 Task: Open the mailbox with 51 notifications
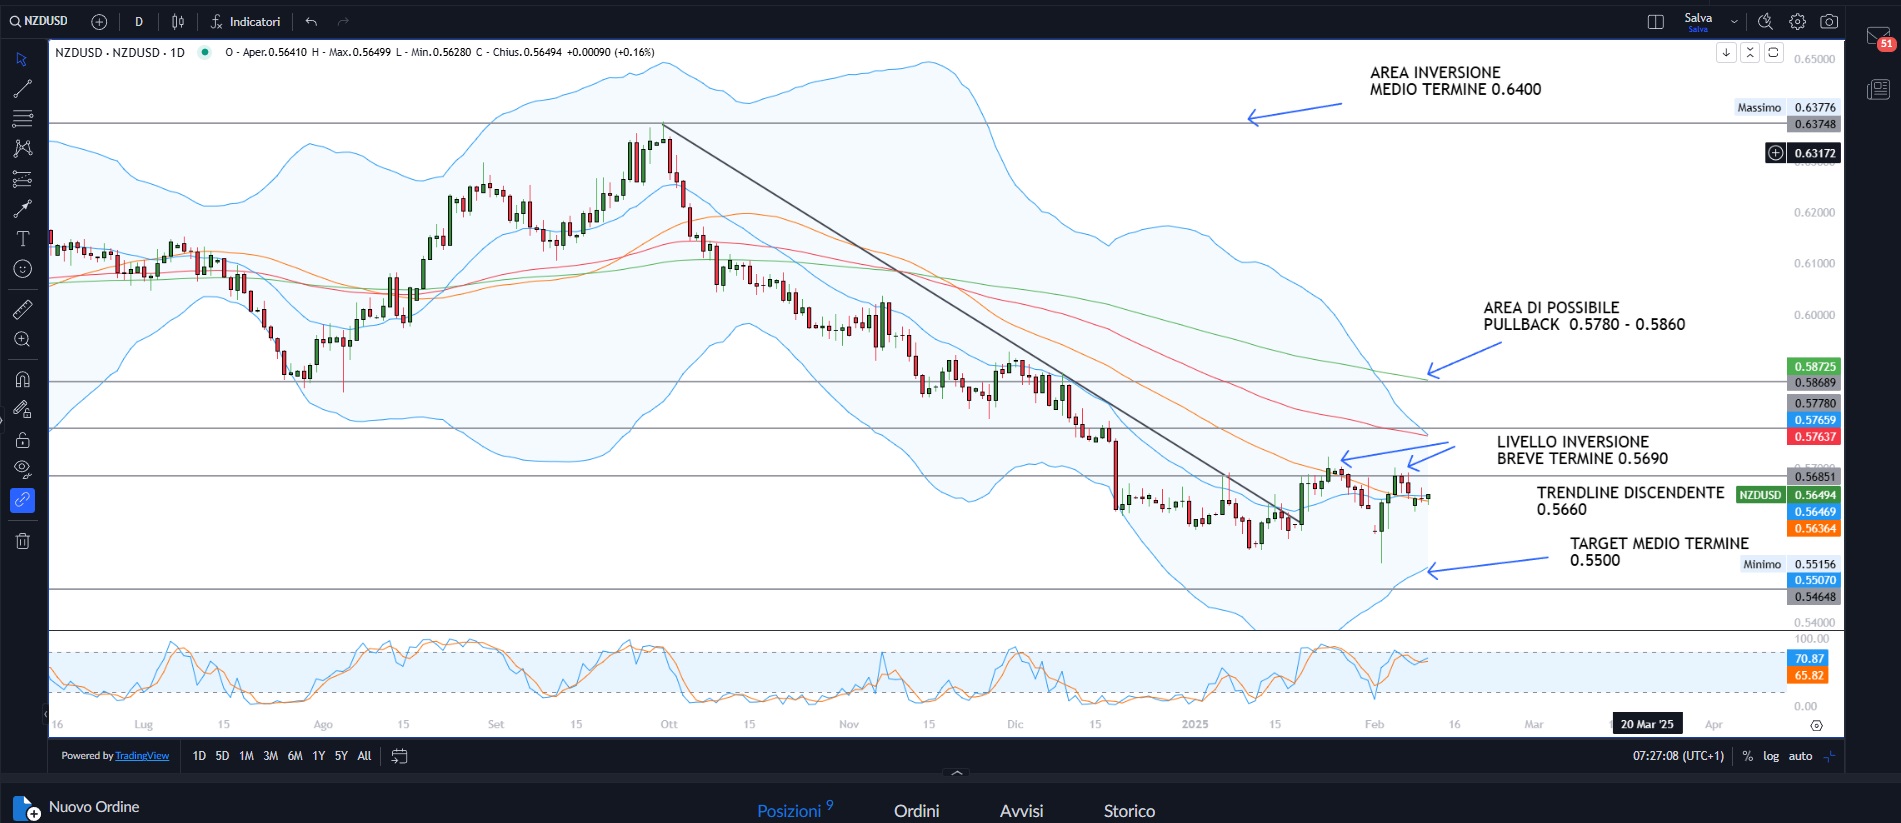[1878, 38]
